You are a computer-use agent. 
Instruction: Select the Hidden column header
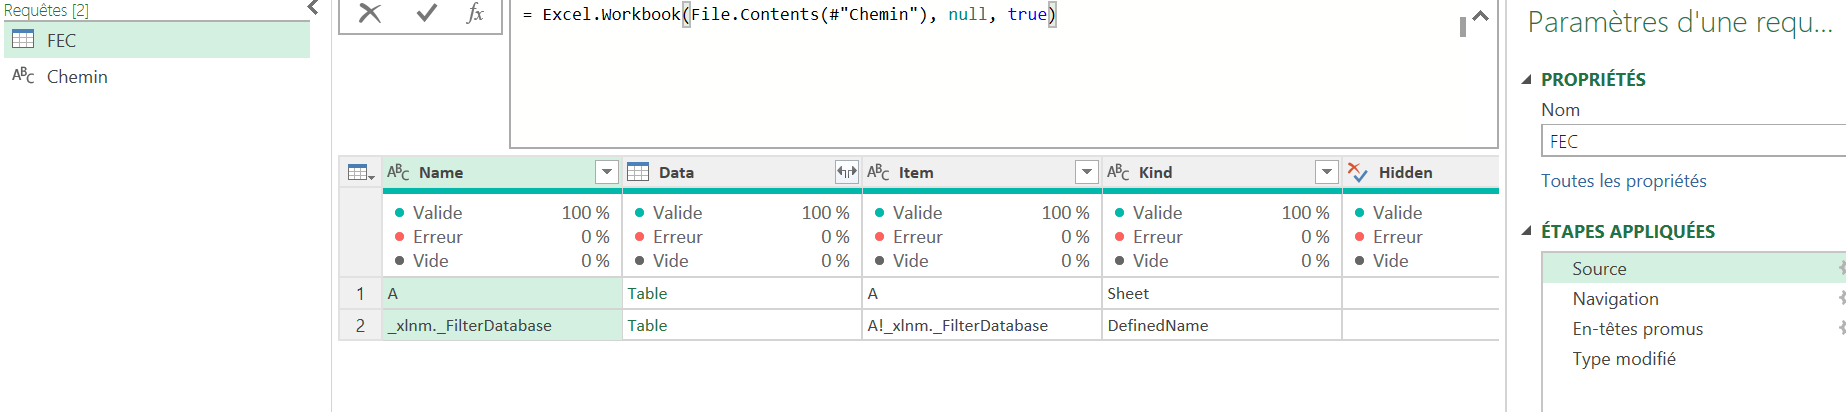(x=1421, y=172)
